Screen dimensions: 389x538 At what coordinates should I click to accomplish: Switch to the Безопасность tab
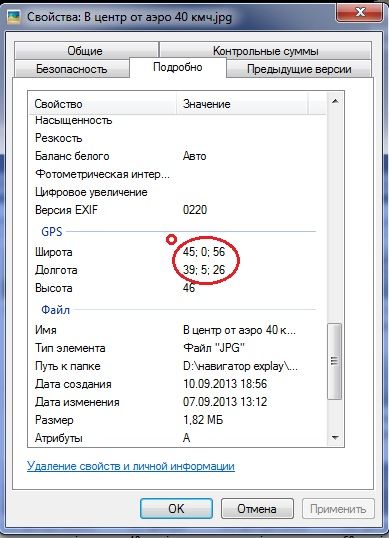point(72,69)
